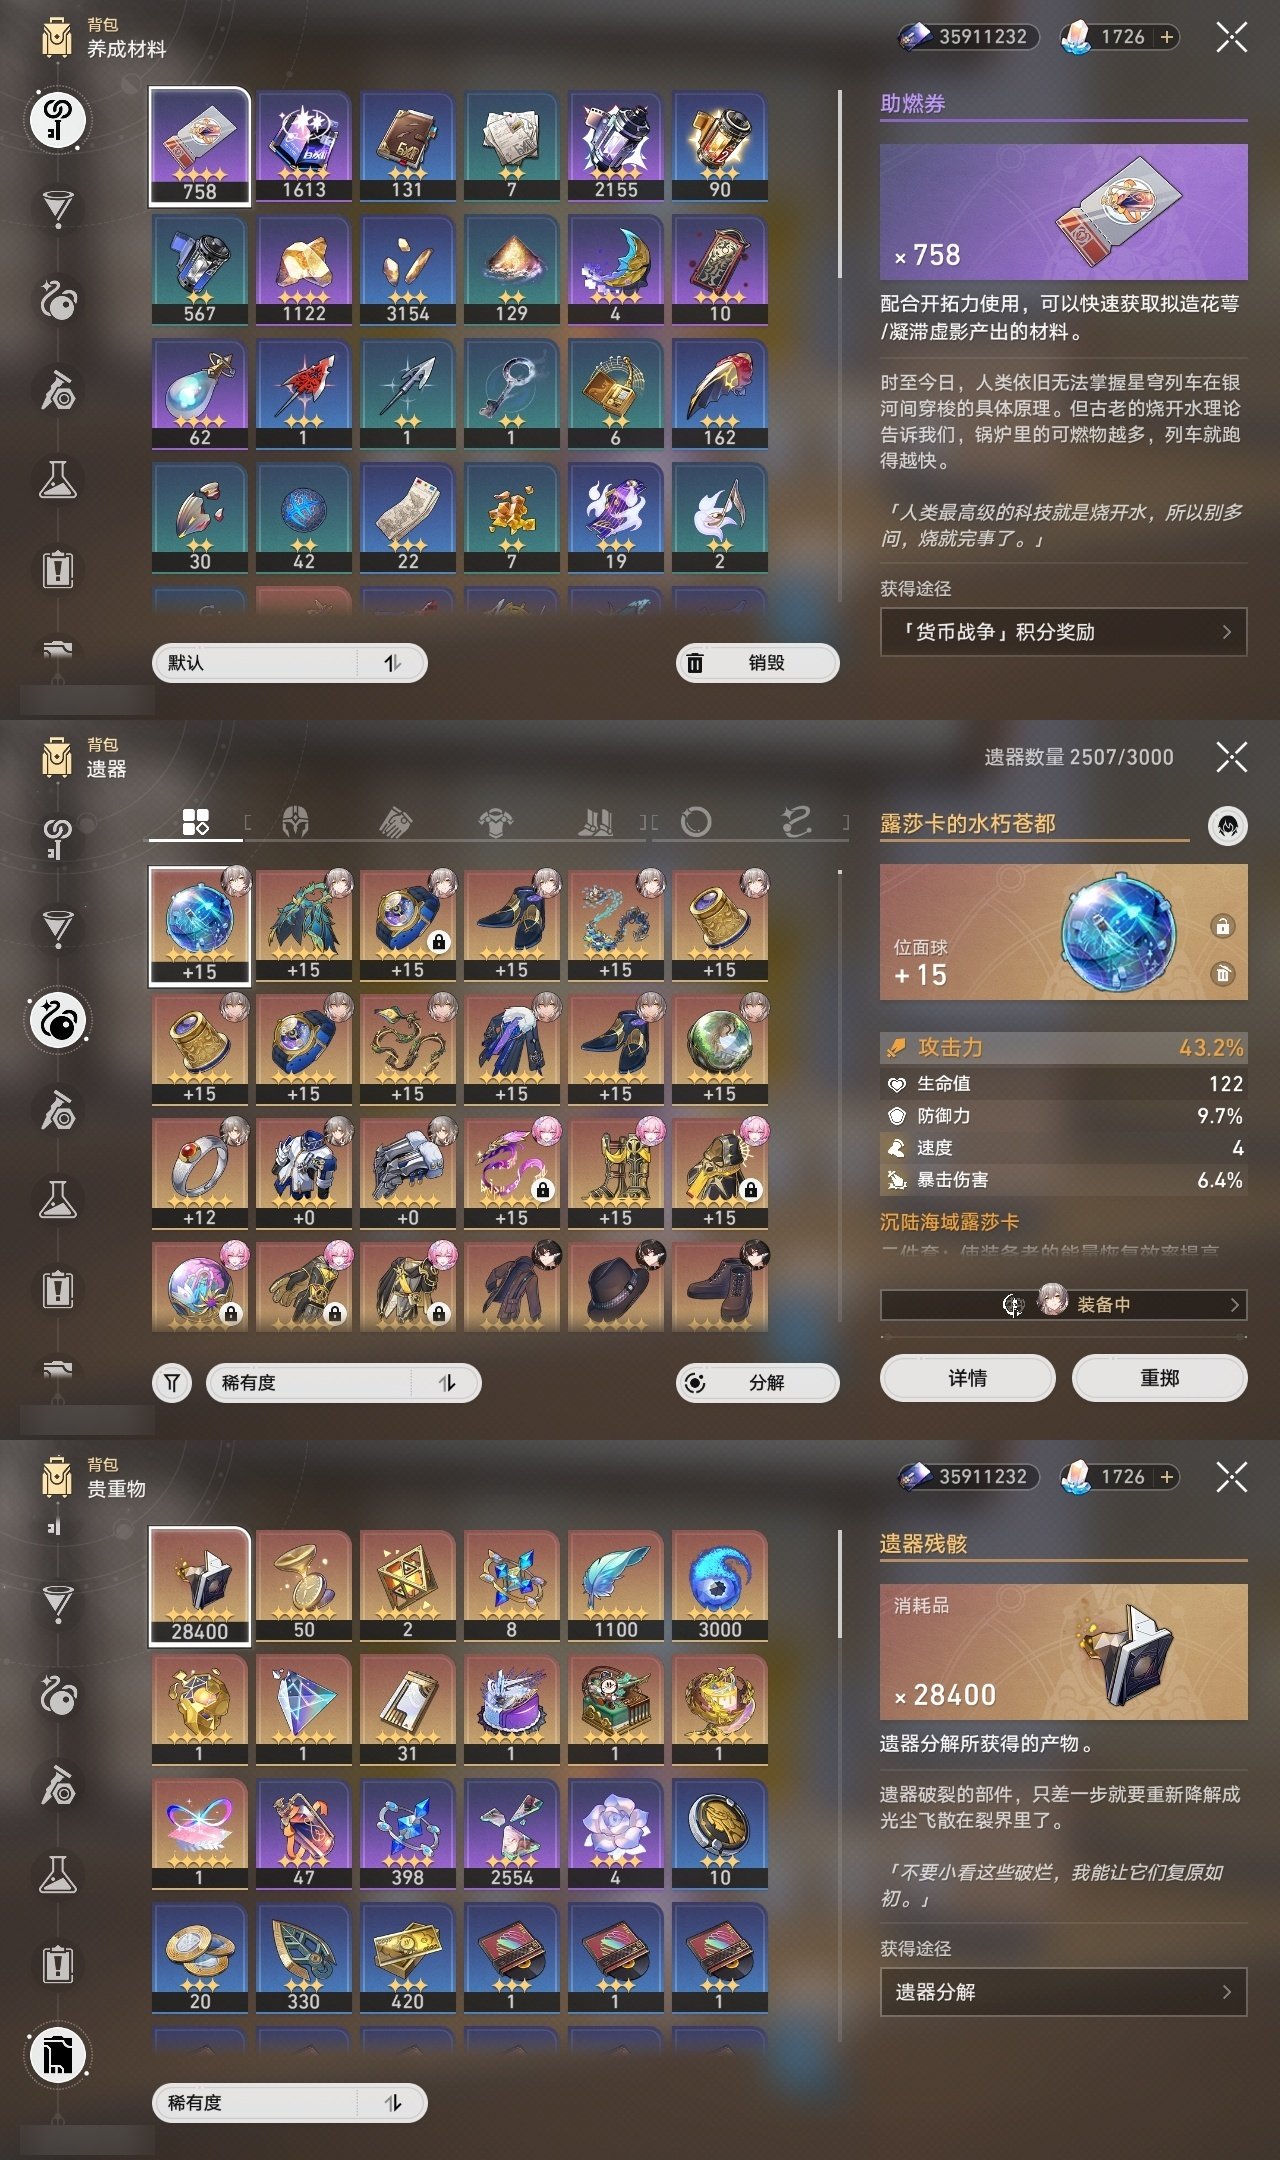This screenshot has height=2160, width=1280.
Task: Click the 分解 salvage button
Action: point(758,1383)
